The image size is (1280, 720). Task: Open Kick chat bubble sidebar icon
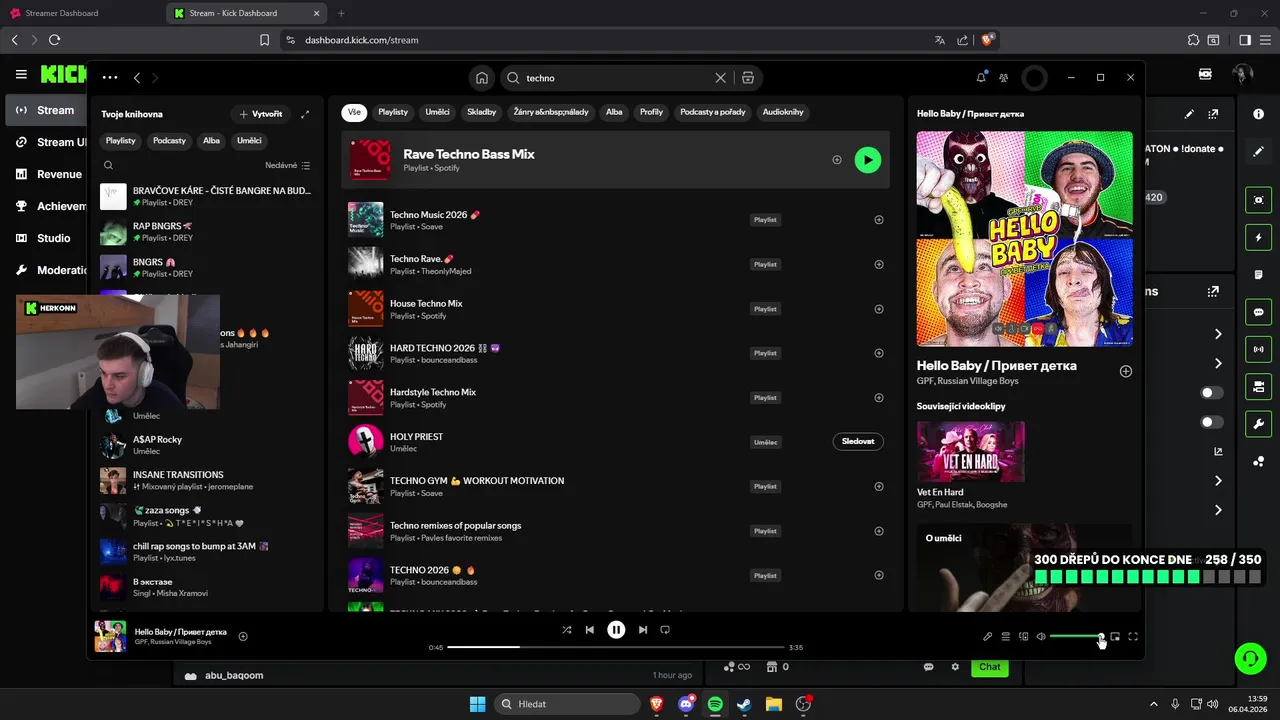point(1258,312)
